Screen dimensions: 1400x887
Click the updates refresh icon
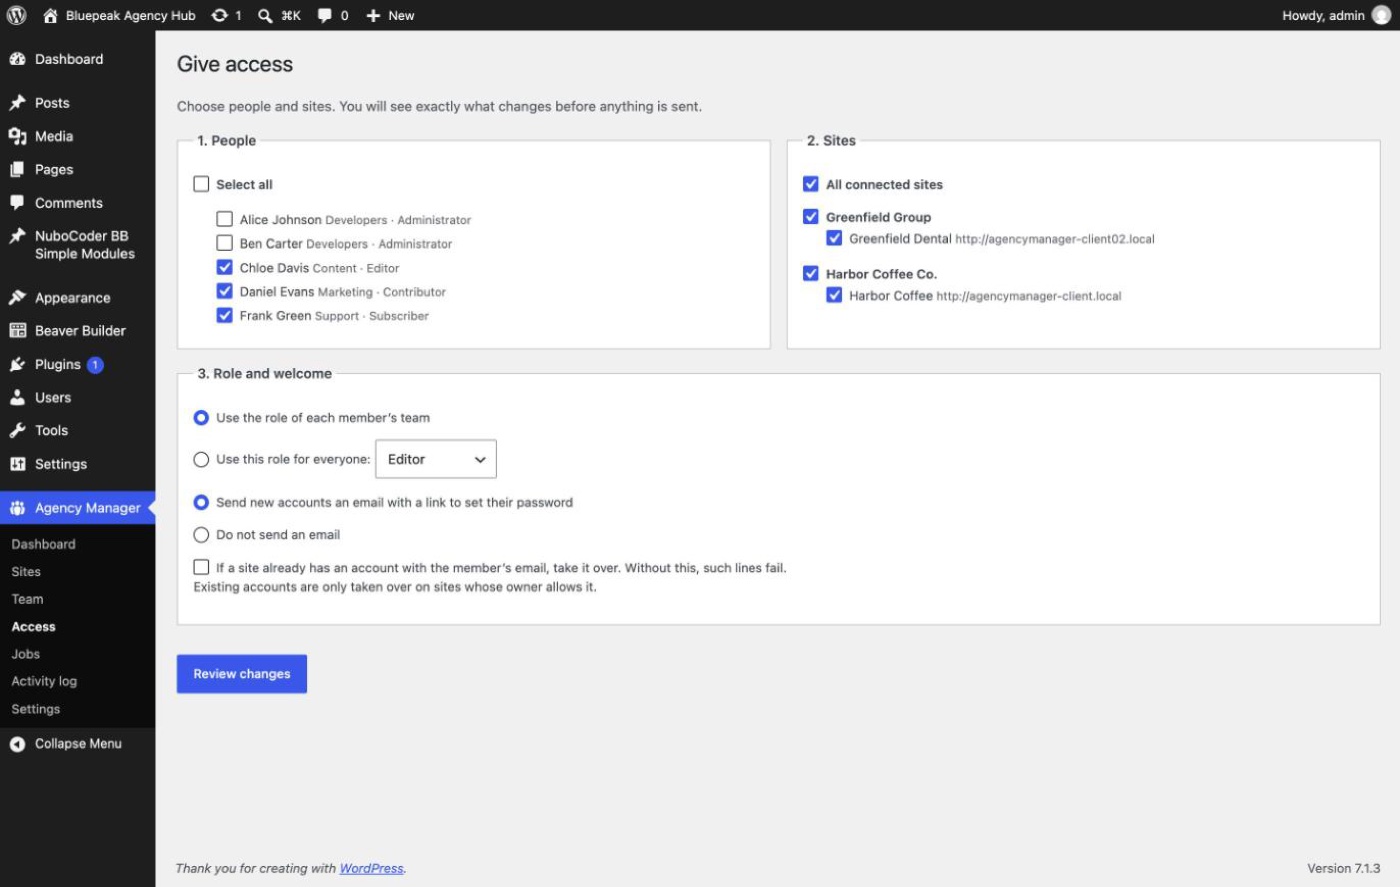pos(219,15)
